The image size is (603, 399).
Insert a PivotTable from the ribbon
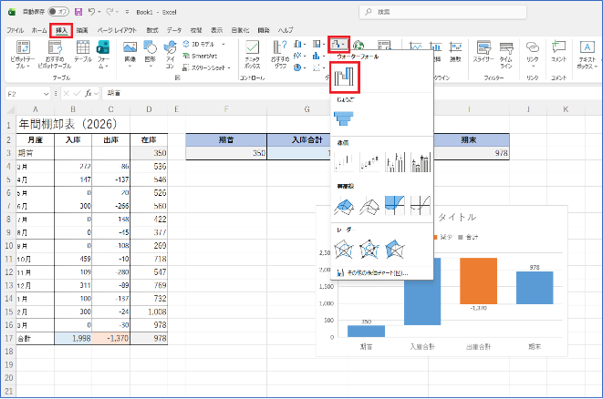pyautogui.click(x=22, y=55)
